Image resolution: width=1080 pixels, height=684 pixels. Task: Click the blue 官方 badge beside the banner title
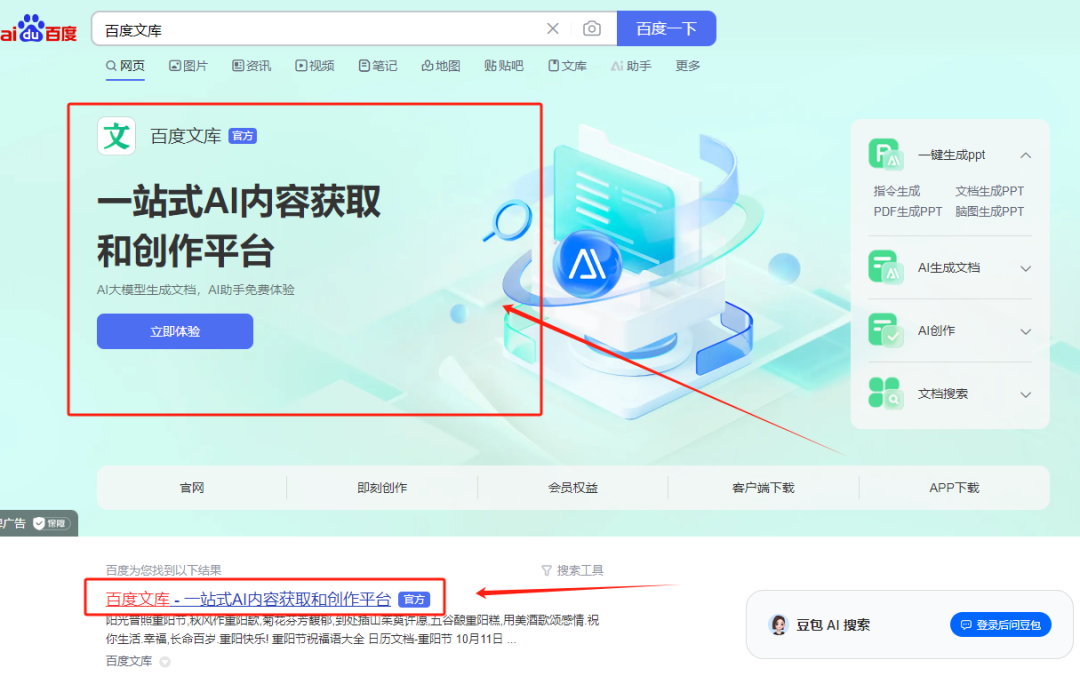243,136
